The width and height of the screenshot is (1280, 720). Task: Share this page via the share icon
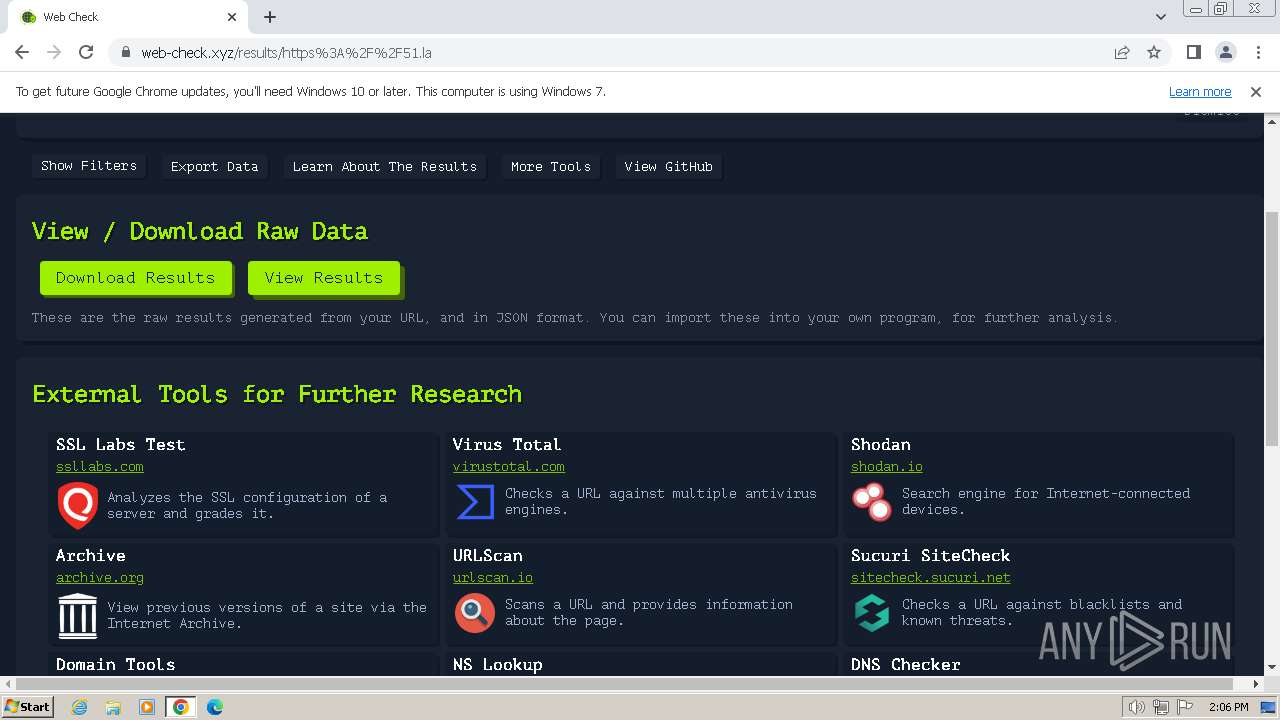pyautogui.click(x=1122, y=52)
